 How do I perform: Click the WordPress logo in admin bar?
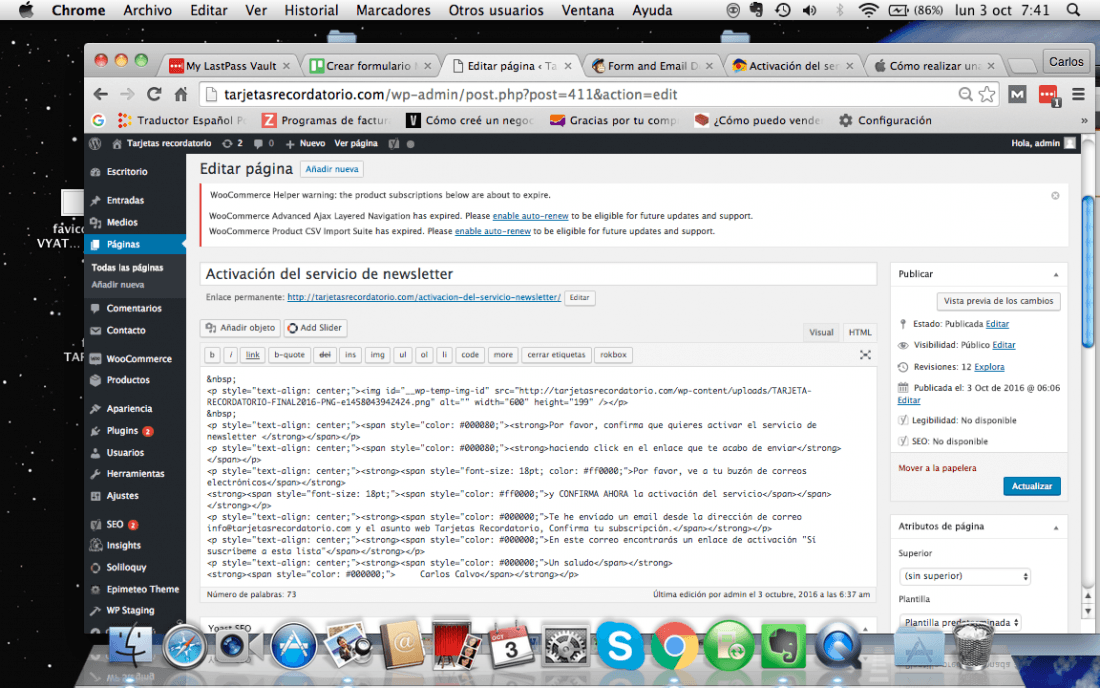(95, 143)
